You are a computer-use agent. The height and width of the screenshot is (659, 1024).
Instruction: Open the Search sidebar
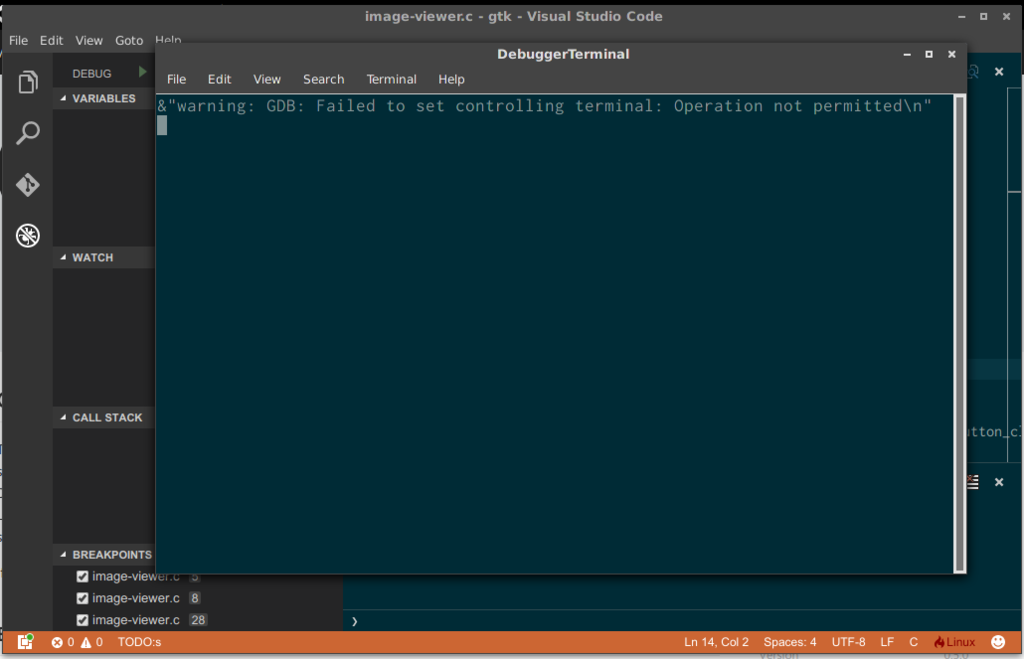[27, 132]
